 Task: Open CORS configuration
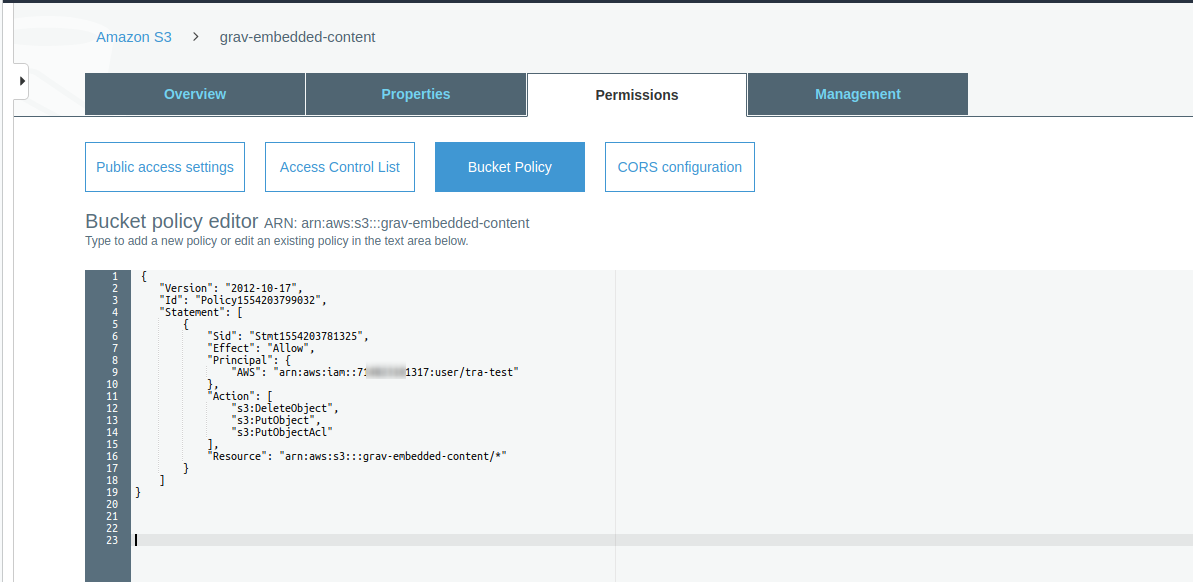pos(680,167)
